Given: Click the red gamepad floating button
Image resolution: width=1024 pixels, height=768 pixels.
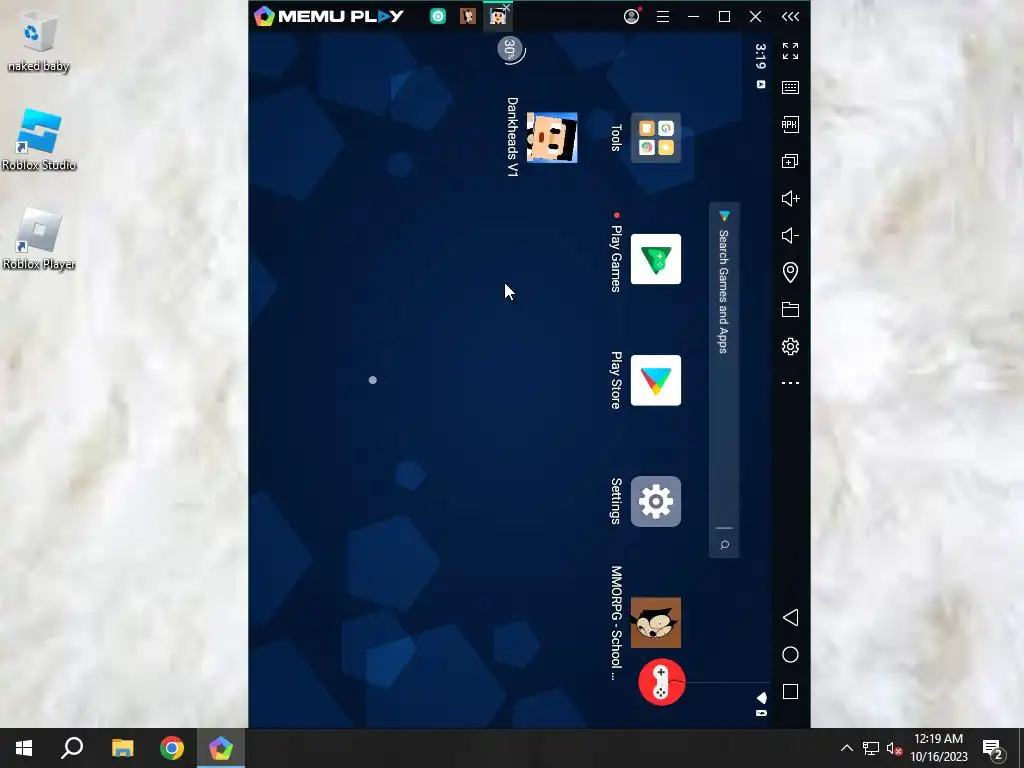Looking at the screenshot, I should [662, 682].
